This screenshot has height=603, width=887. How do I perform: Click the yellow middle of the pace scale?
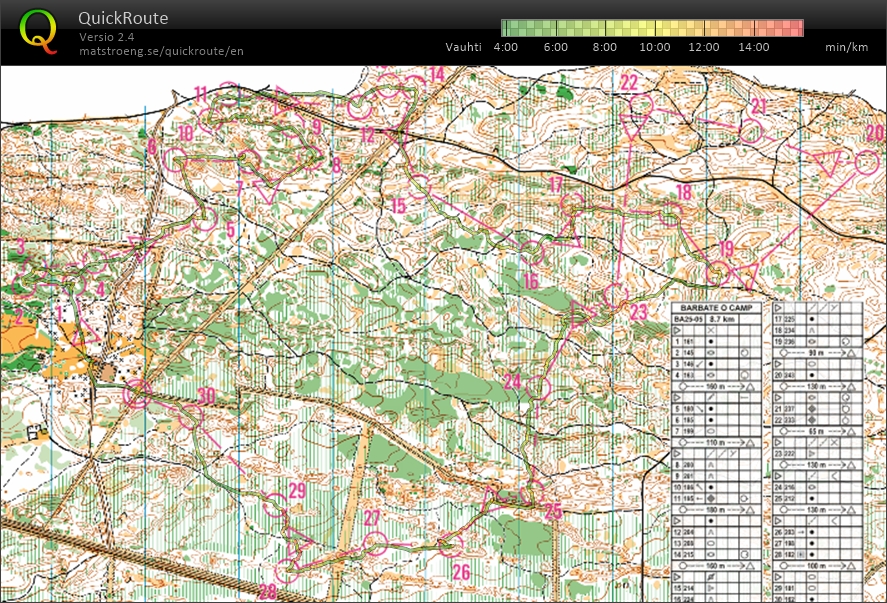652,28
